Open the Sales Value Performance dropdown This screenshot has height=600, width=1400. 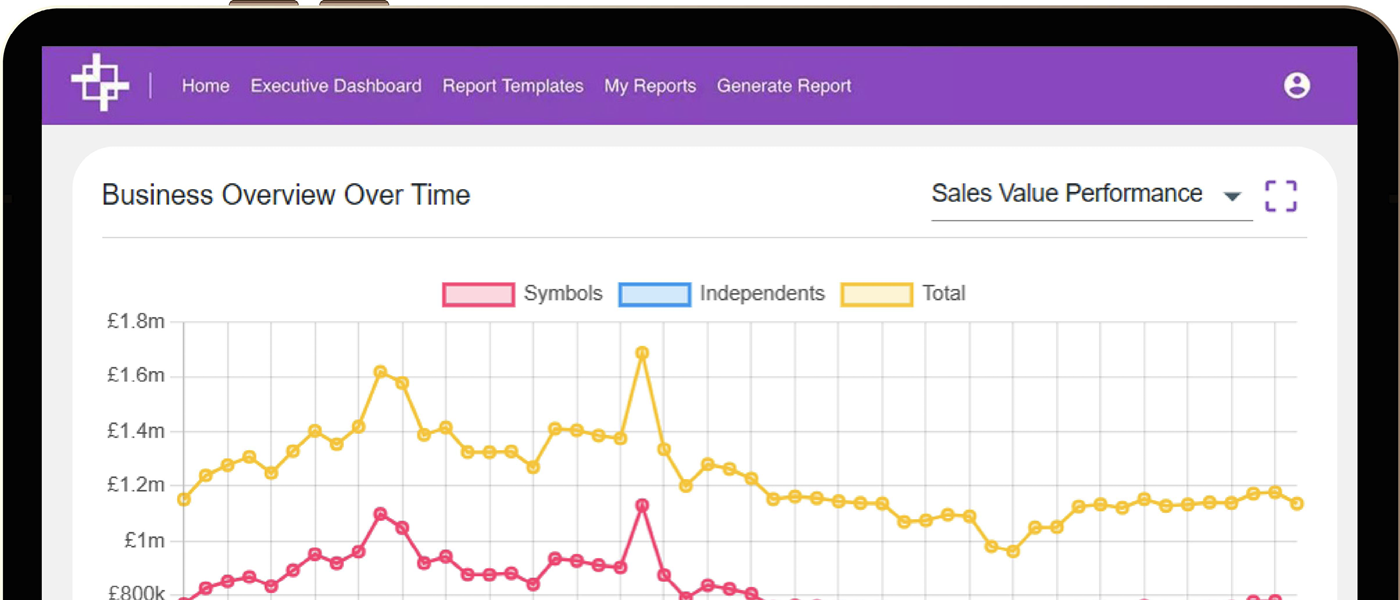click(1067, 194)
